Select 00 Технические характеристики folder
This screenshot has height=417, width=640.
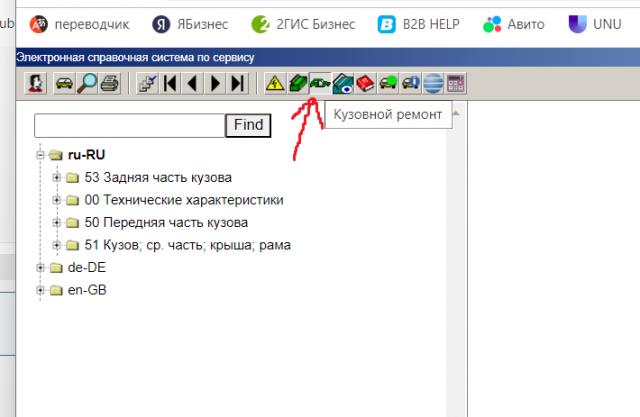pos(184,200)
